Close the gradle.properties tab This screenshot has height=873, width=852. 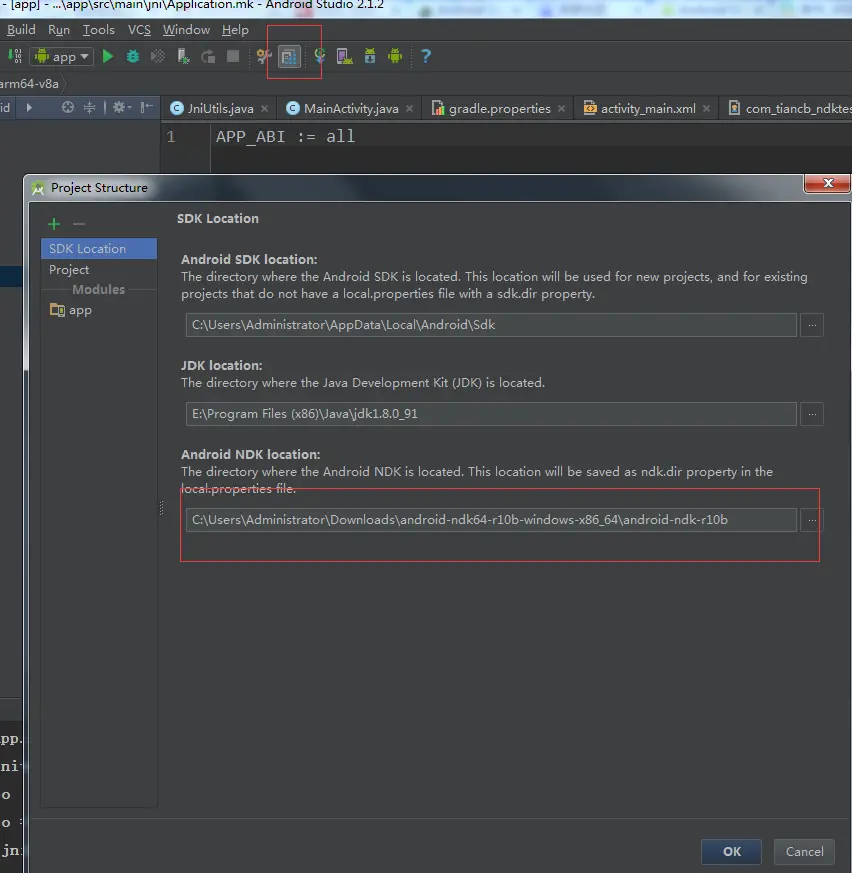tap(561, 109)
